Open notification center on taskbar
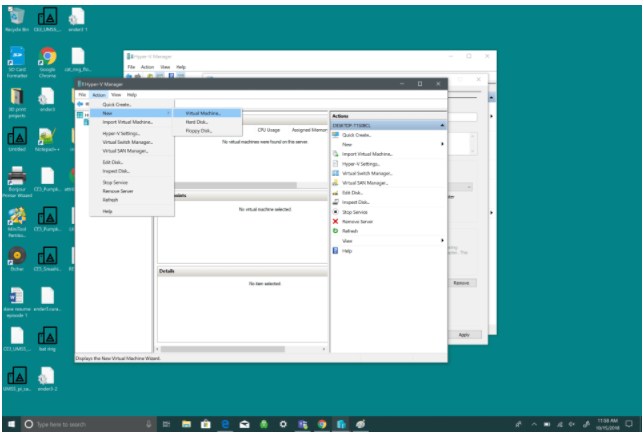The width and height of the screenshot is (644, 445). (629, 424)
